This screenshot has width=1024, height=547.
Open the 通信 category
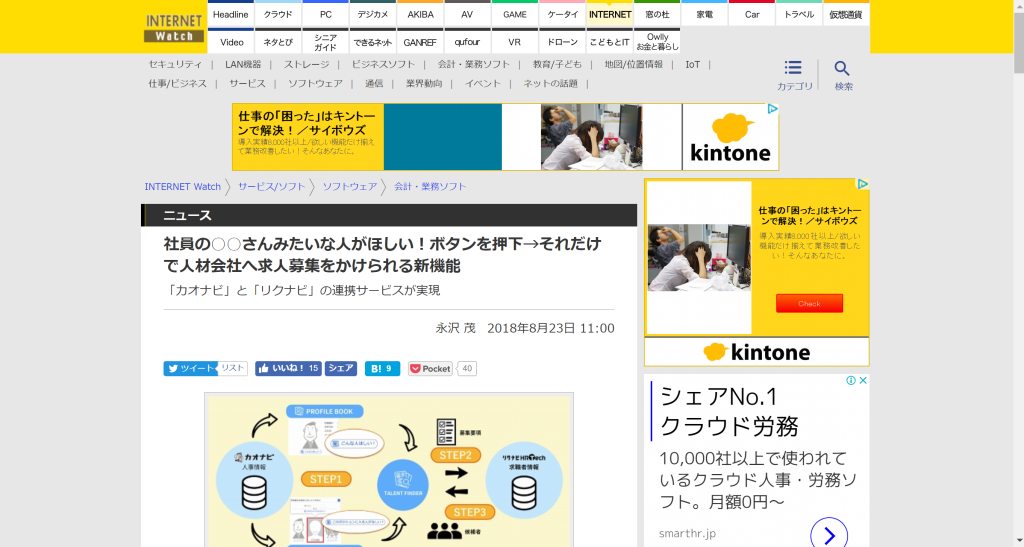click(x=374, y=84)
